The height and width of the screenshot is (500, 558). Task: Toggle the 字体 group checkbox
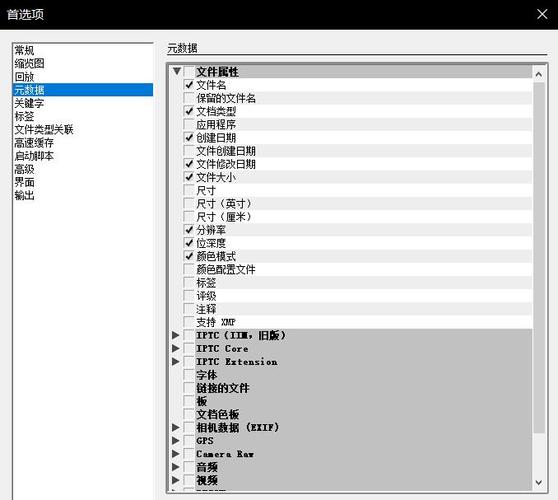point(189,375)
